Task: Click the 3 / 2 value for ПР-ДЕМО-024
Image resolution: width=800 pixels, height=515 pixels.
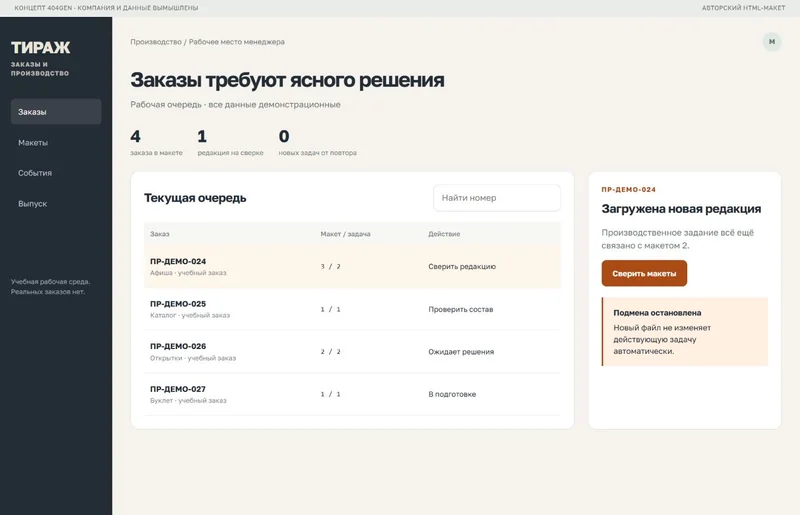Action: coord(331,266)
